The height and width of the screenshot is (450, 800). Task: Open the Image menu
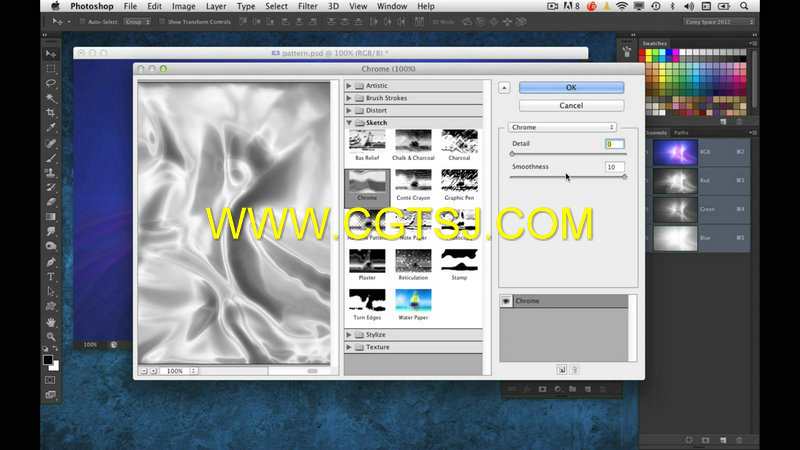[184, 6]
